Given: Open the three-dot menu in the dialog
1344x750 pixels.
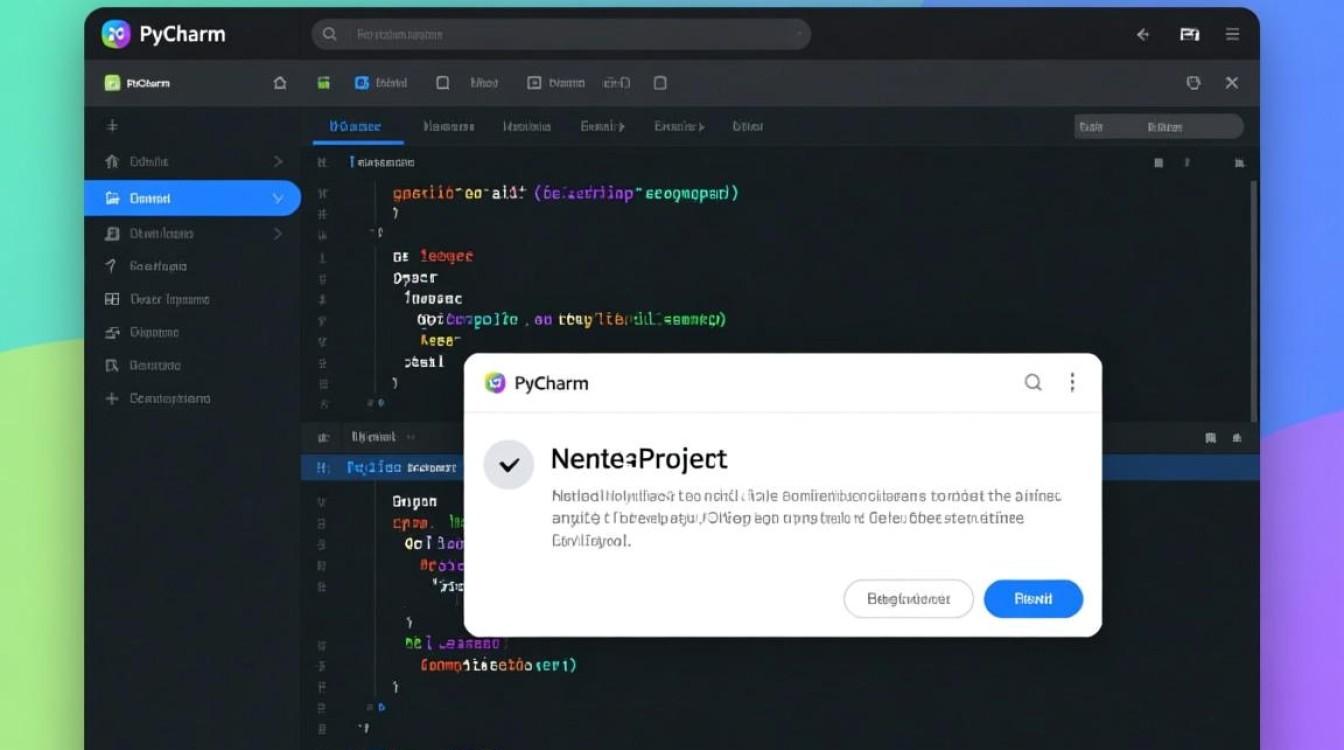Looking at the screenshot, I should pos(1072,382).
